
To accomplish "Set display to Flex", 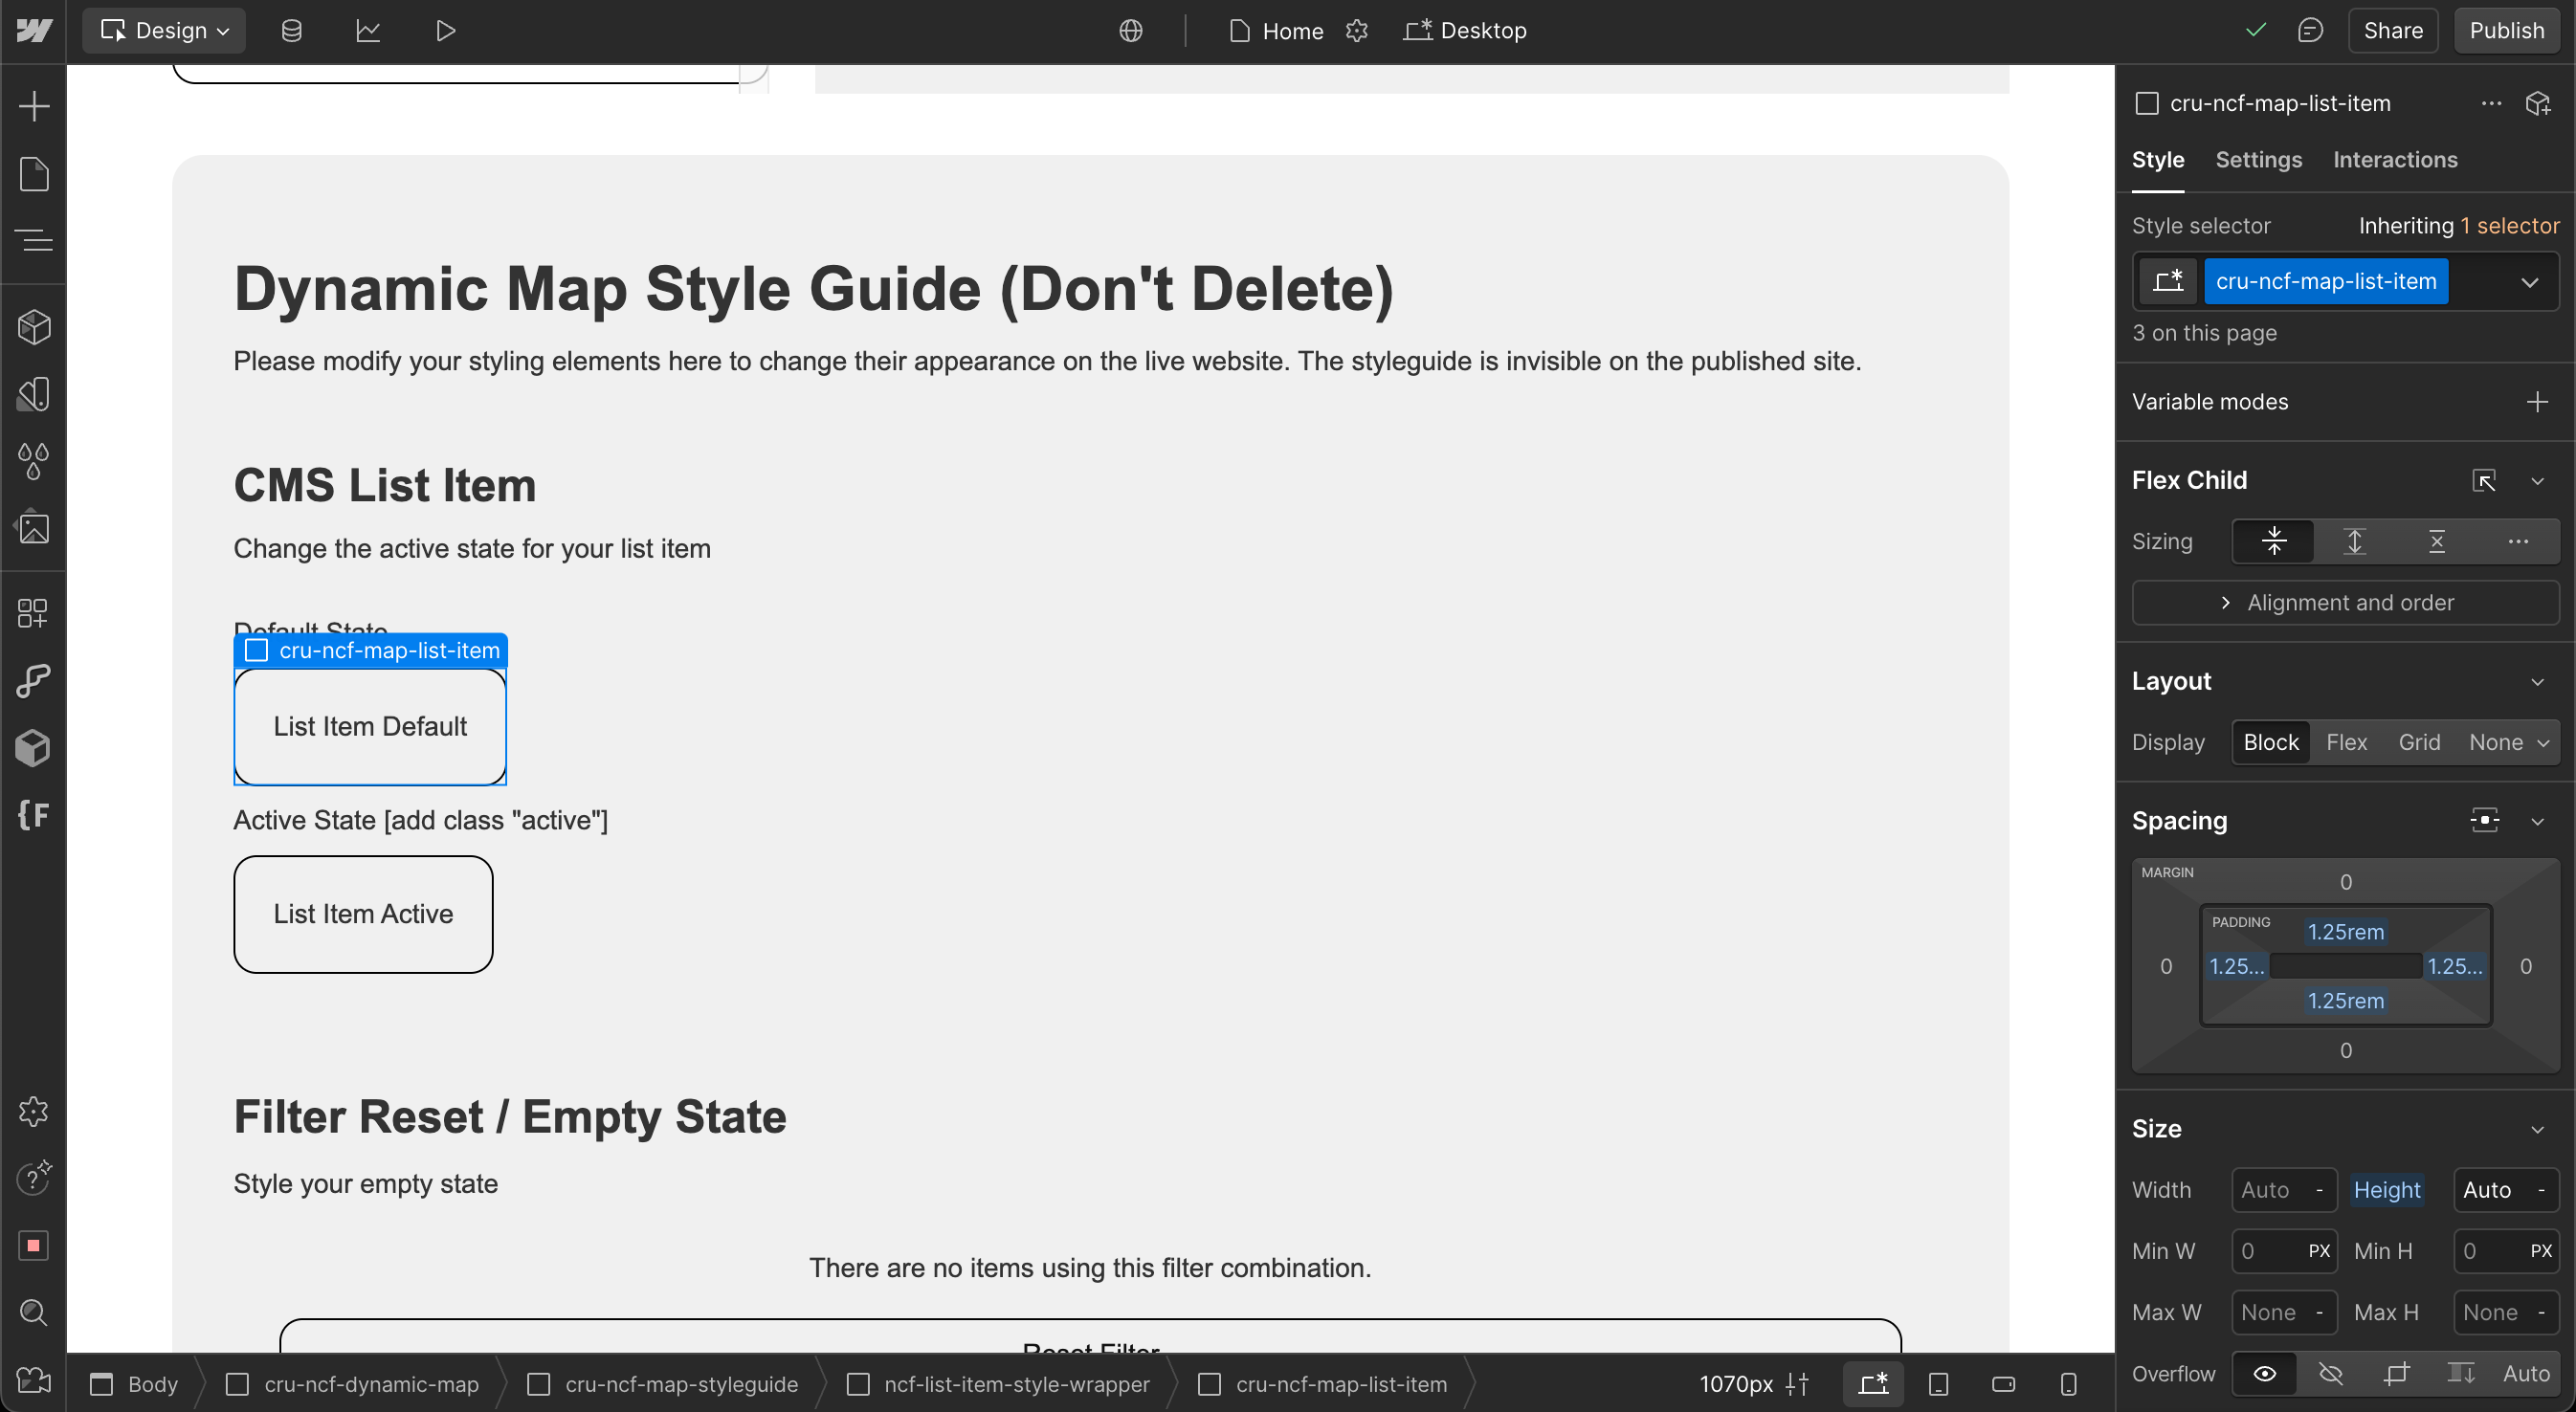I will click(x=2346, y=742).
